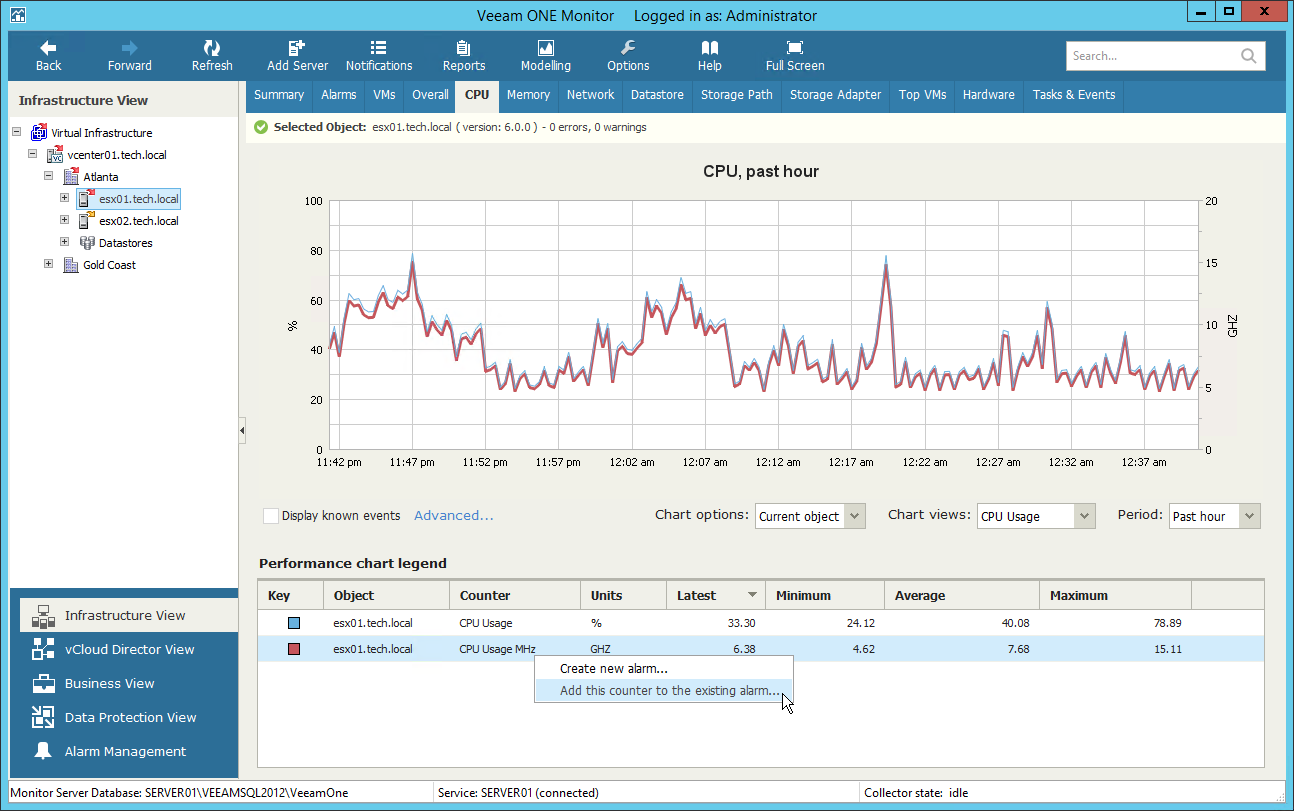1294x811 pixels.
Task: Choose Create new alarm from context menu
Action: point(664,669)
